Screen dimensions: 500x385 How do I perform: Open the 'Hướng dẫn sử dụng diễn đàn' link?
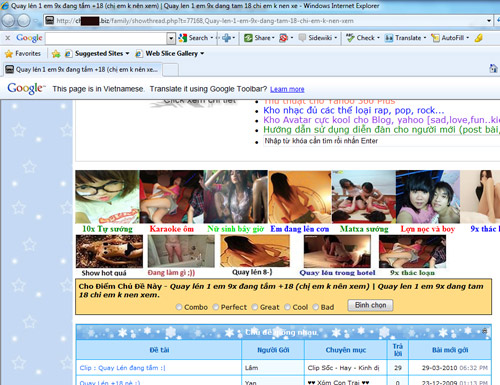[381, 130]
